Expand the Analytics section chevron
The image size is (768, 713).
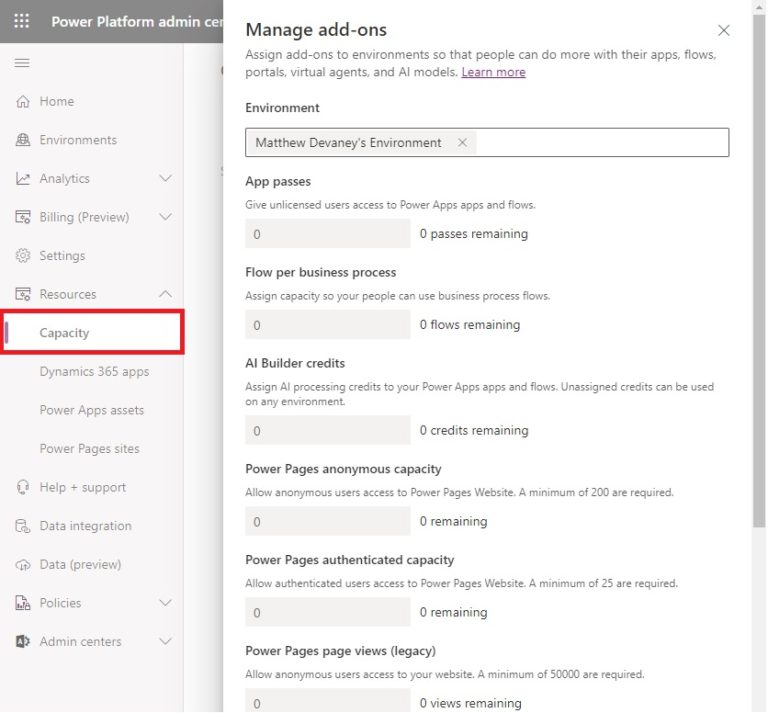click(x=166, y=179)
